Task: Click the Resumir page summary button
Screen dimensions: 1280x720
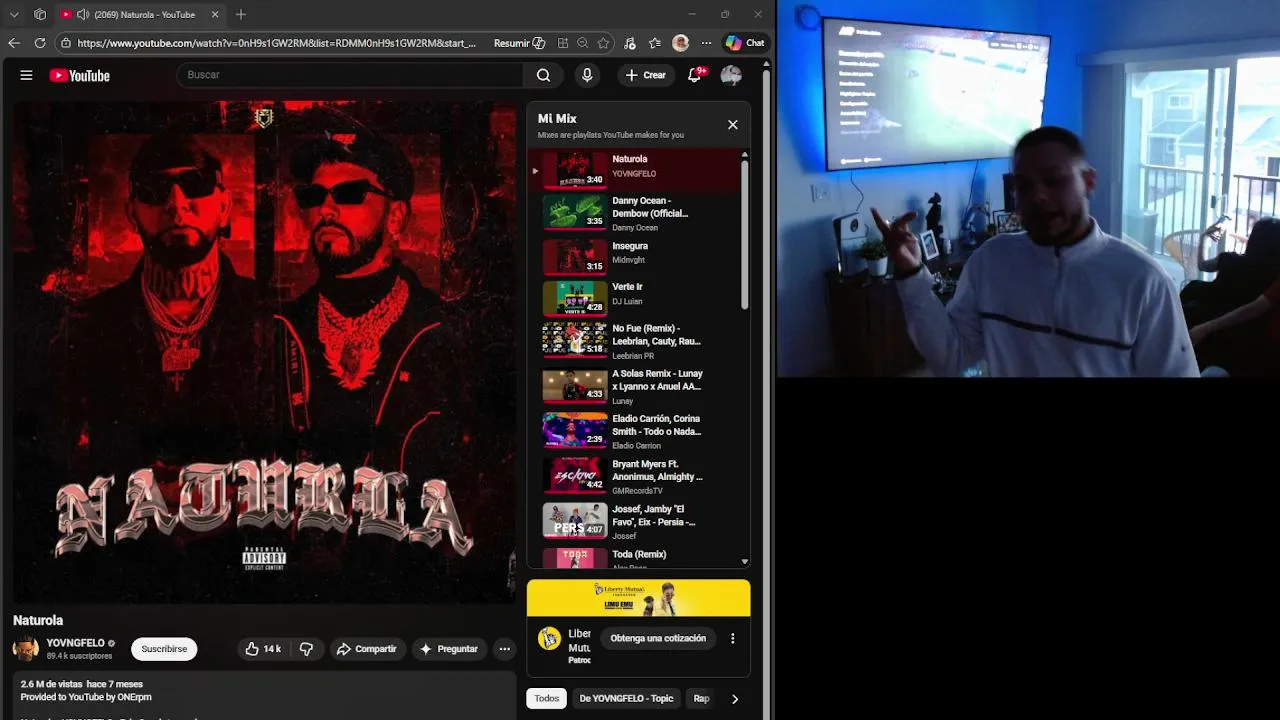Action: [x=520, y=43]
